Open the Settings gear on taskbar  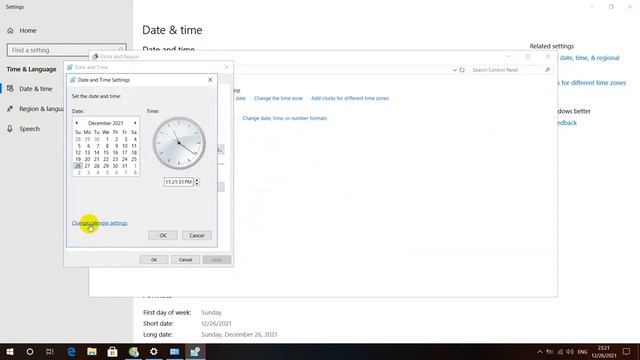(154, 351)
